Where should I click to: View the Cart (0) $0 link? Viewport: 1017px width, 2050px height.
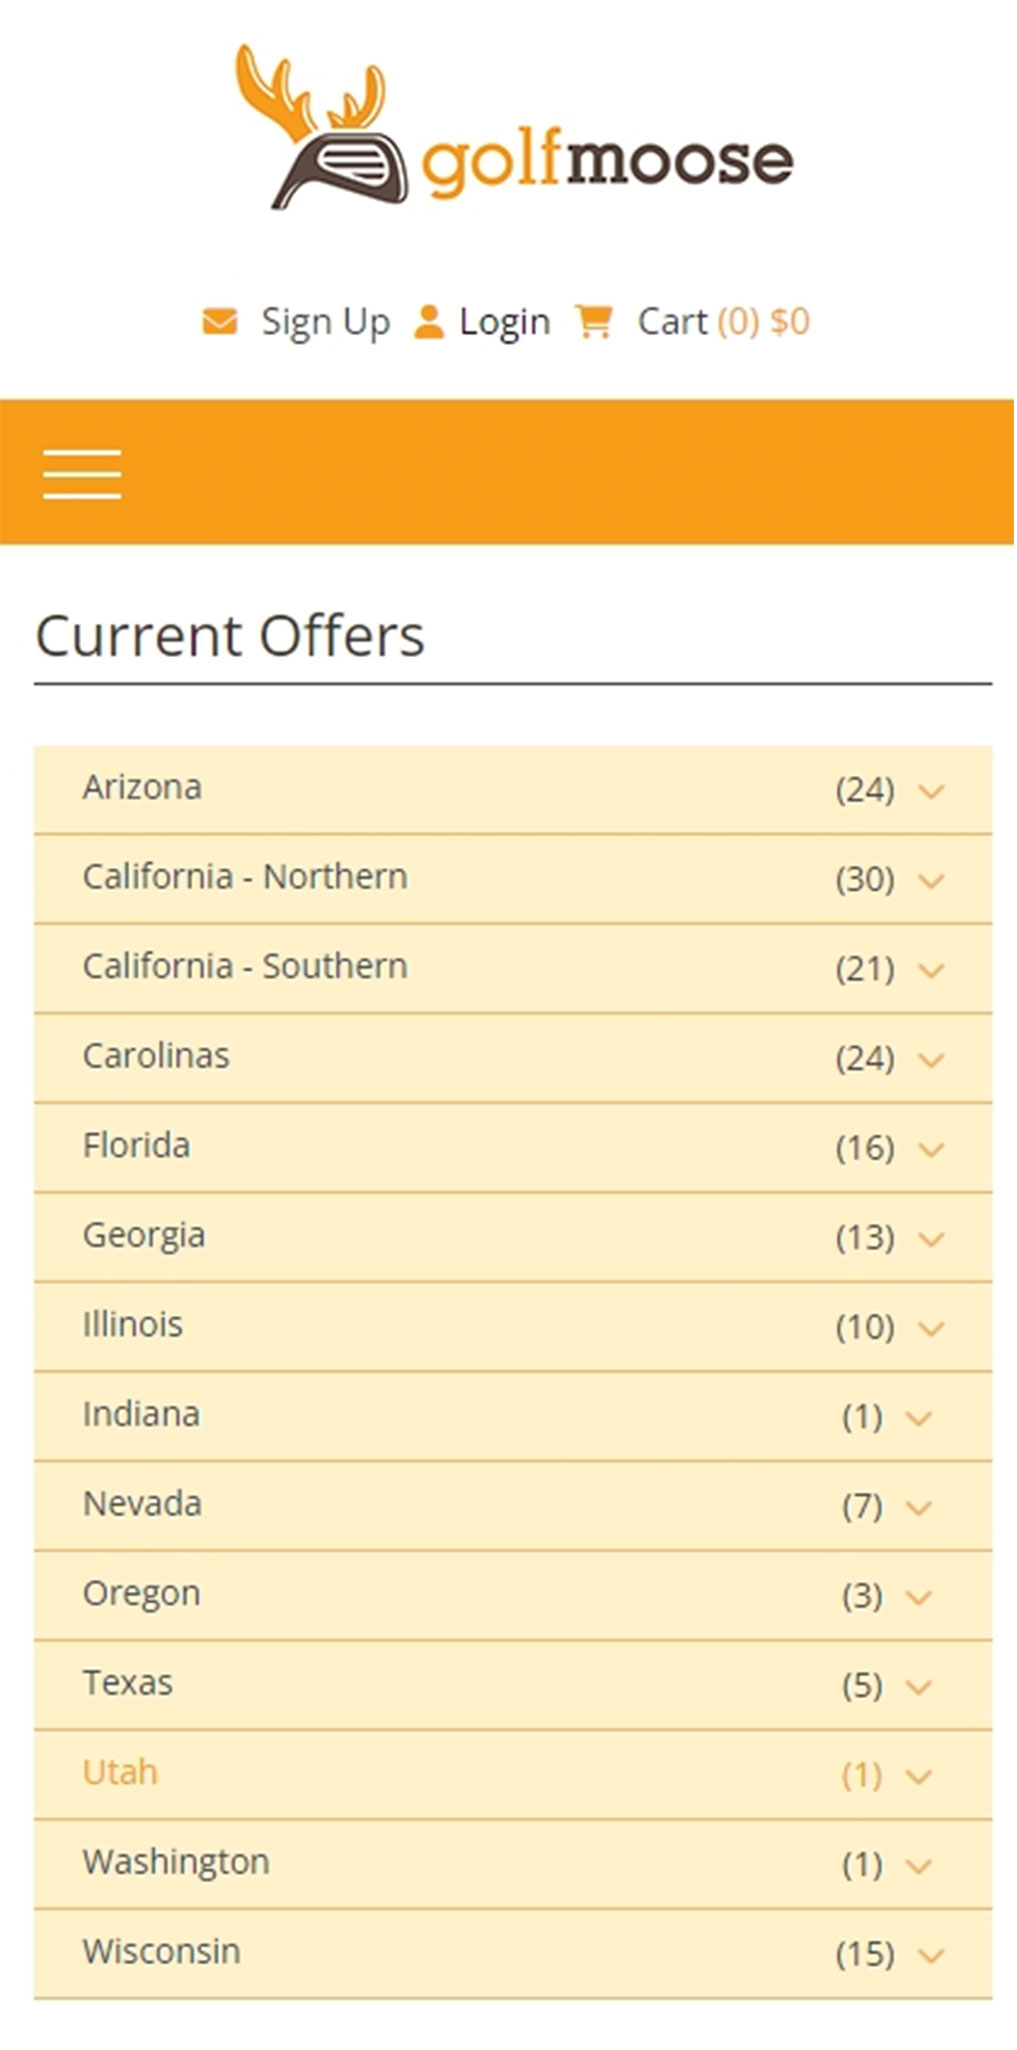[722, 321]
